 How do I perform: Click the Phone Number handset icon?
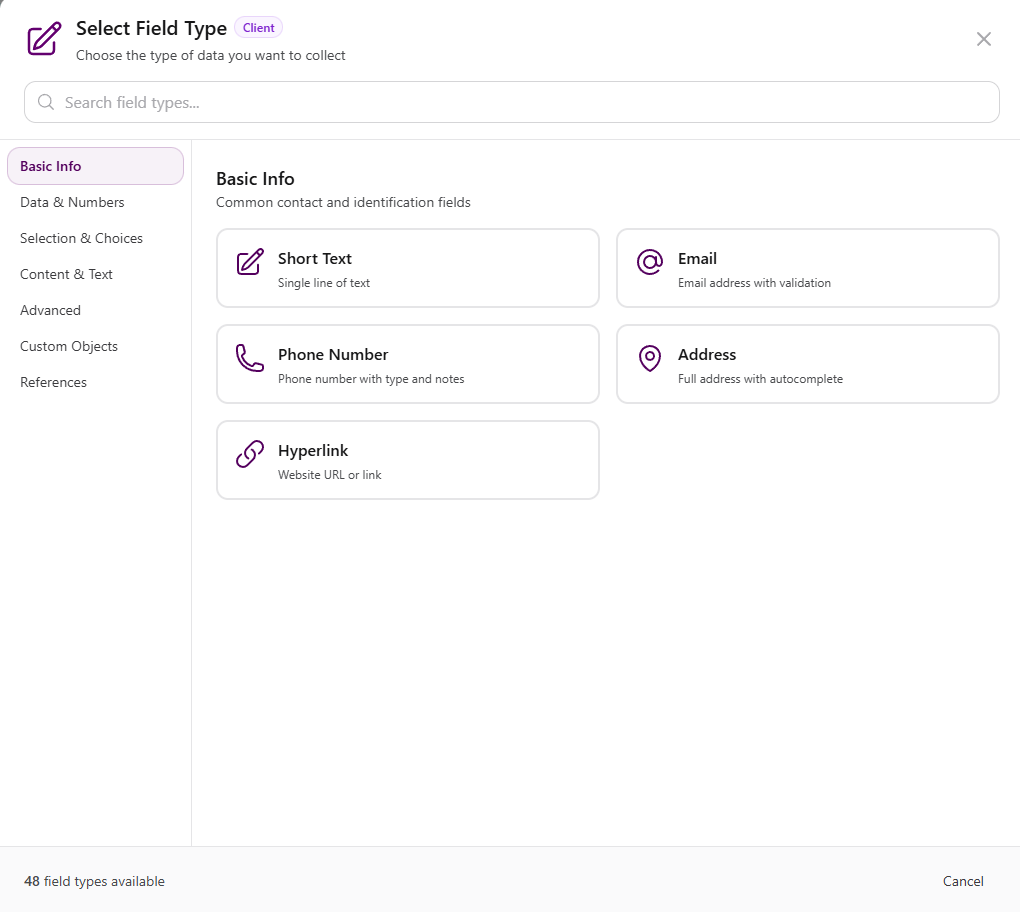[250, 358]
